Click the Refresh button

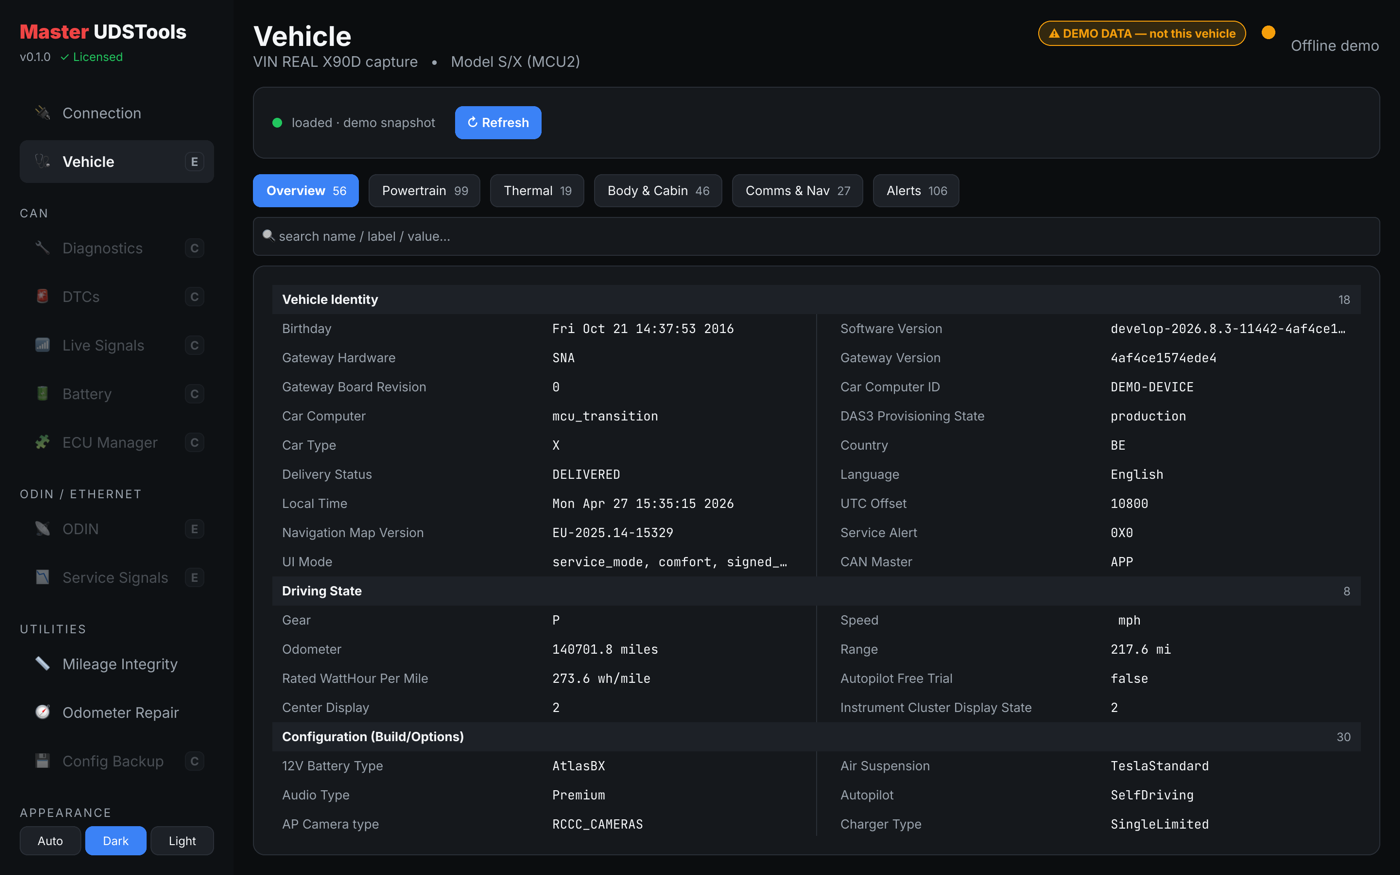point(498,122)
